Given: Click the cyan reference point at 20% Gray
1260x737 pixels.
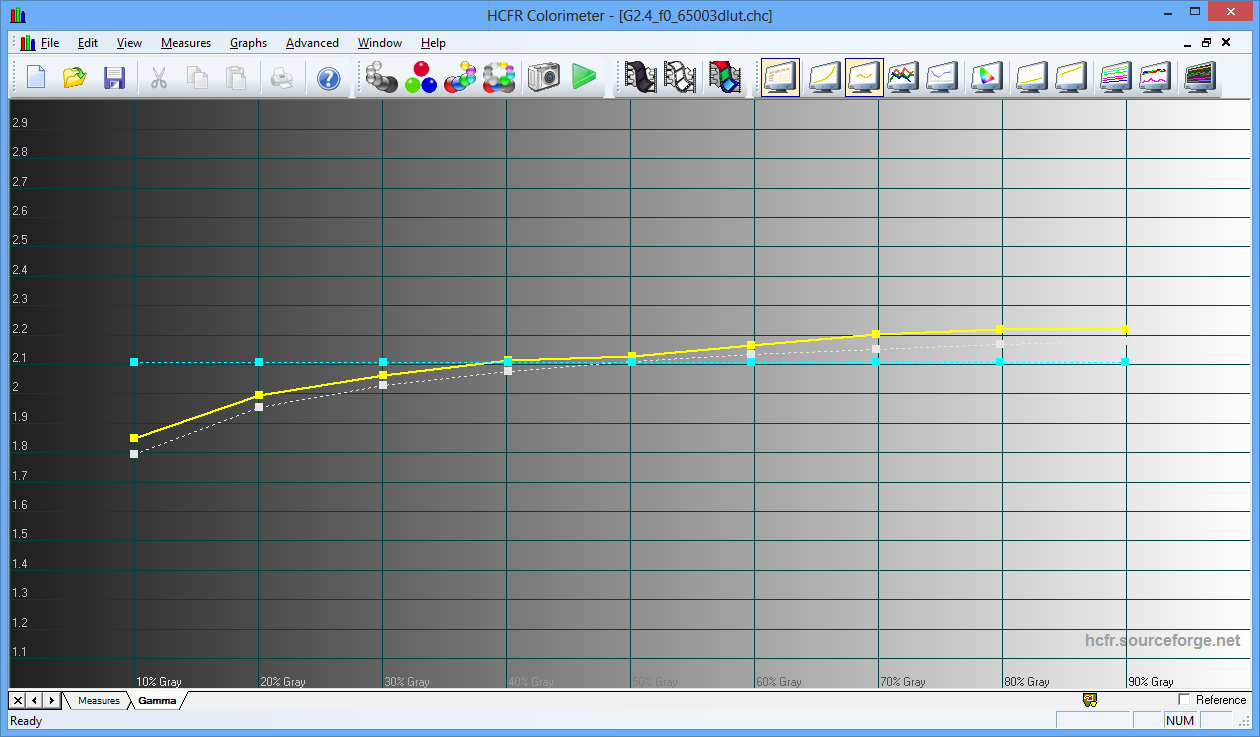Looking at the screenshot, I should click(x=259, y=362).
